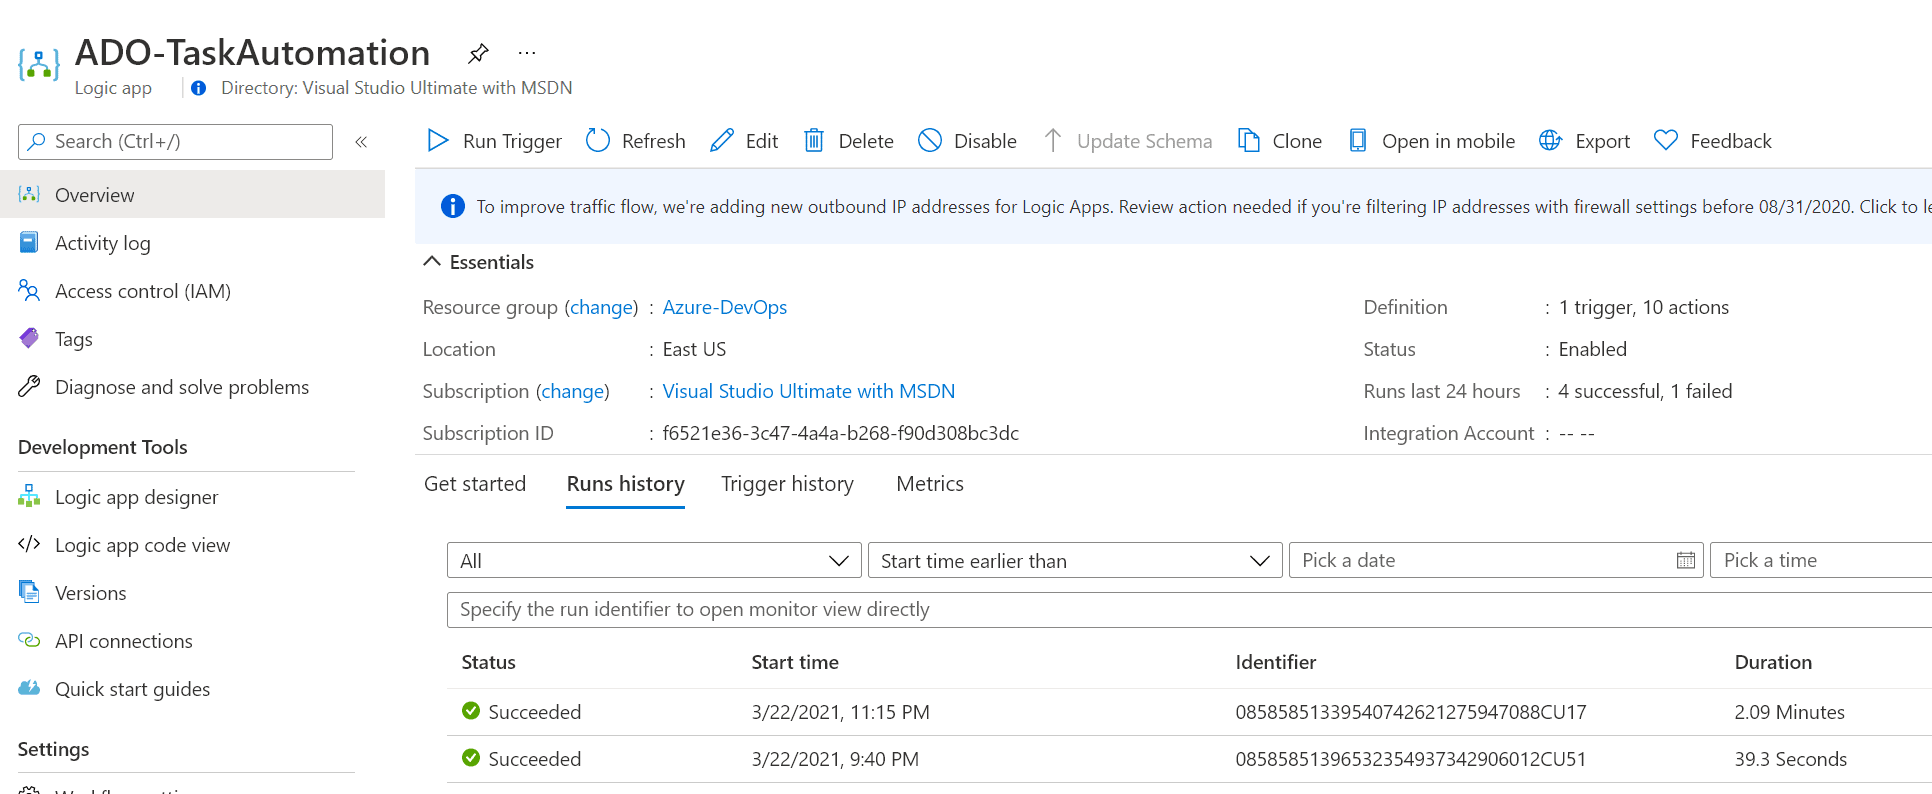
Task: Click the Quick start guides cloud icon
Action: click(29, 688)
